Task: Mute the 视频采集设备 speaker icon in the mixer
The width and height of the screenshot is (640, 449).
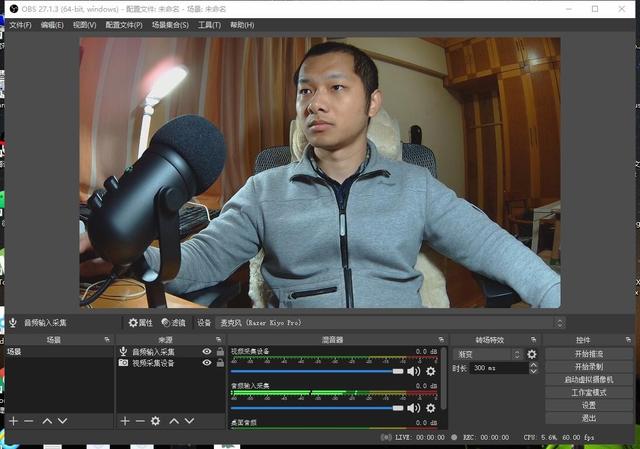Action: tap(413, 371)
